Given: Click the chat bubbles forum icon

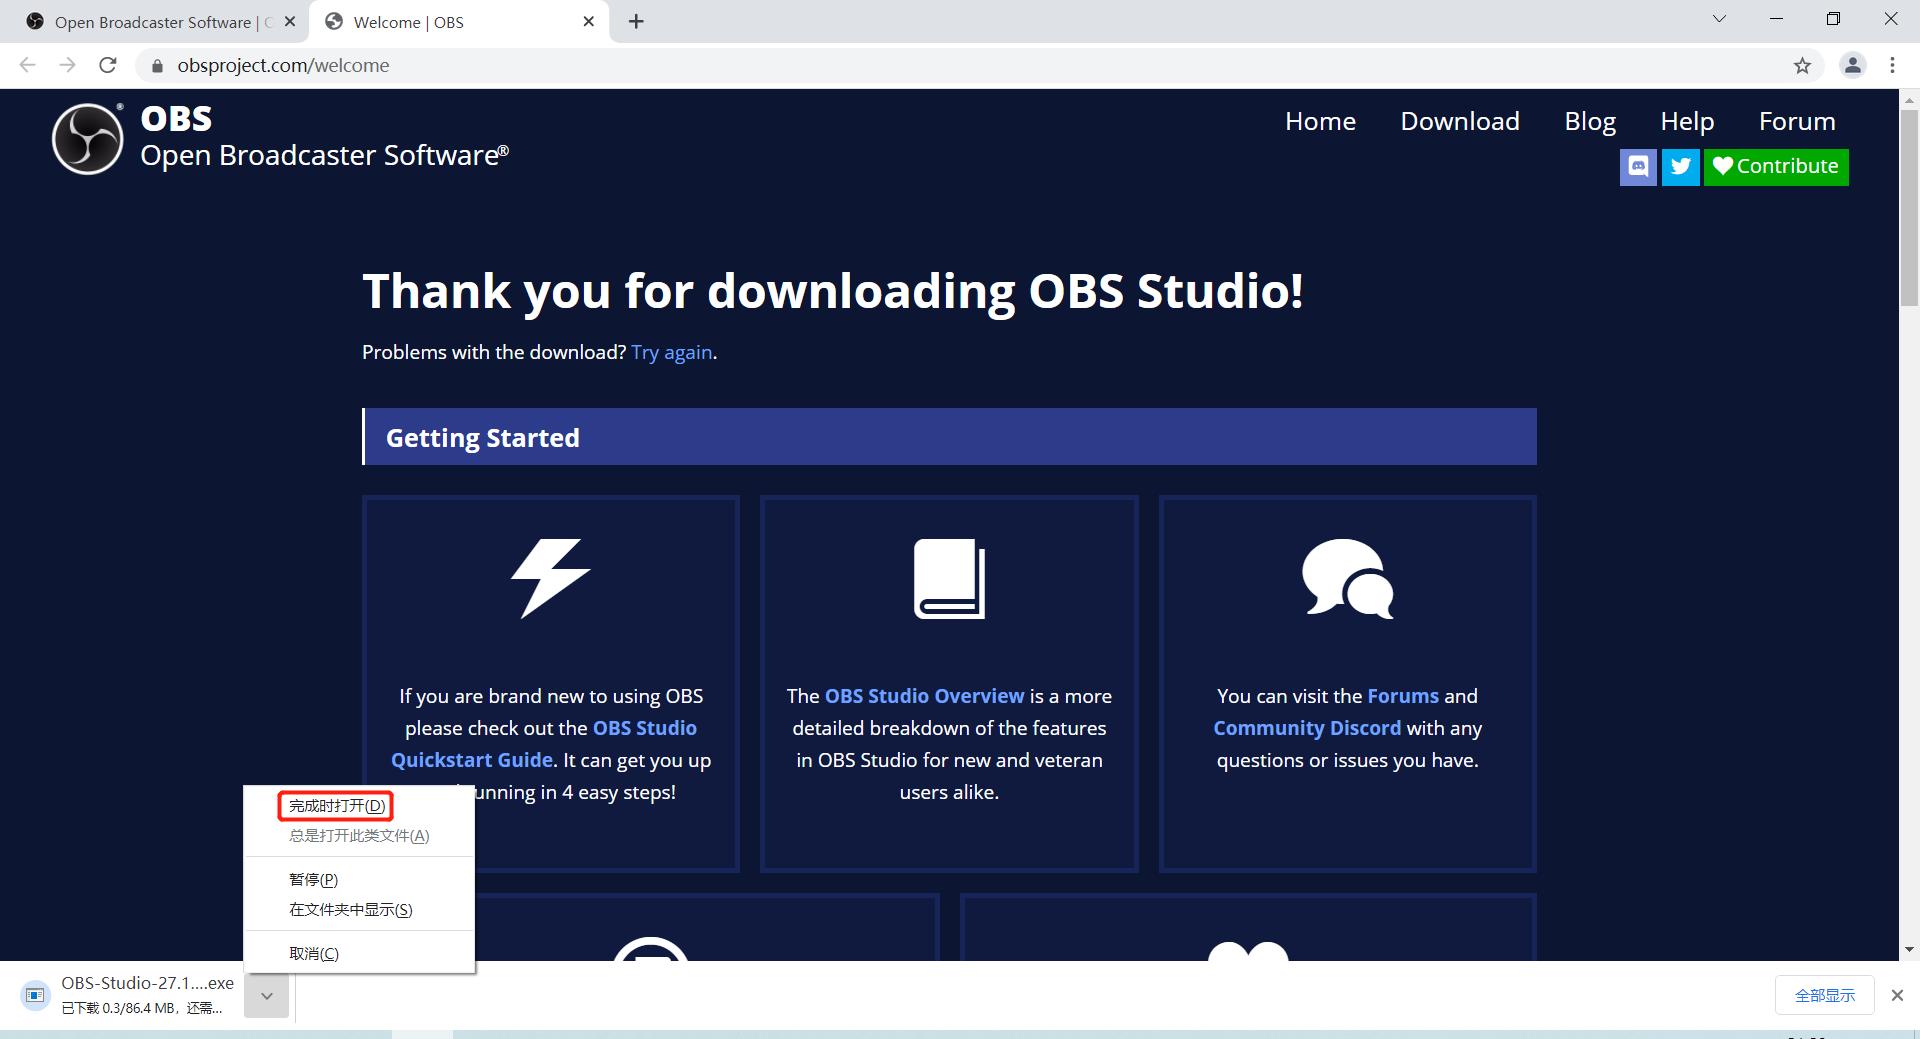Looking at the screenshot, I should coord(1347,578).
